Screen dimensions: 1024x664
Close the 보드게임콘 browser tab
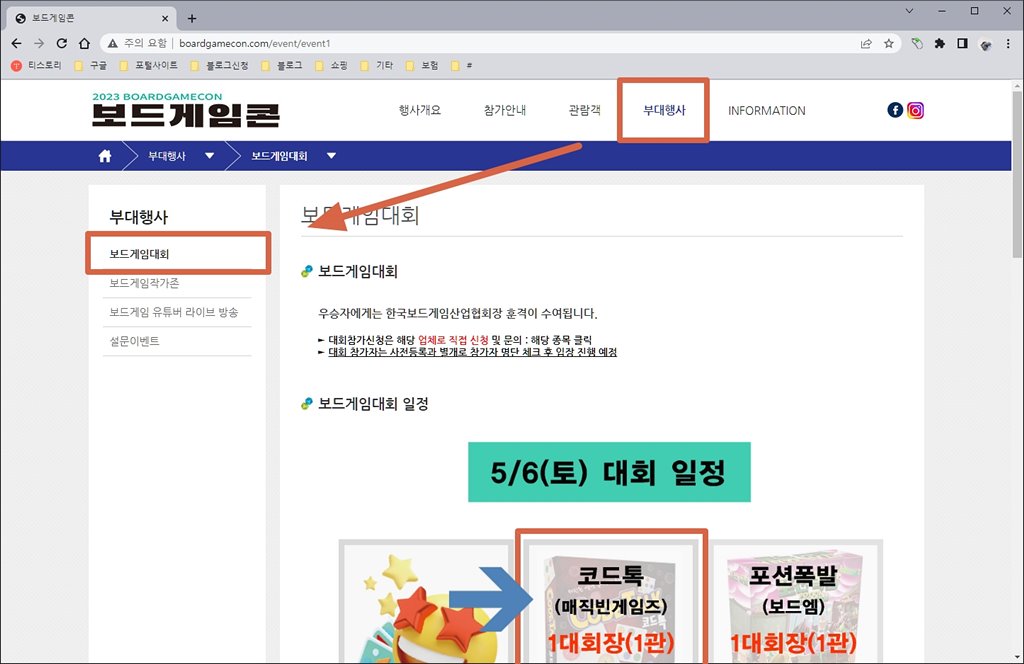click(x=165, y=18)
